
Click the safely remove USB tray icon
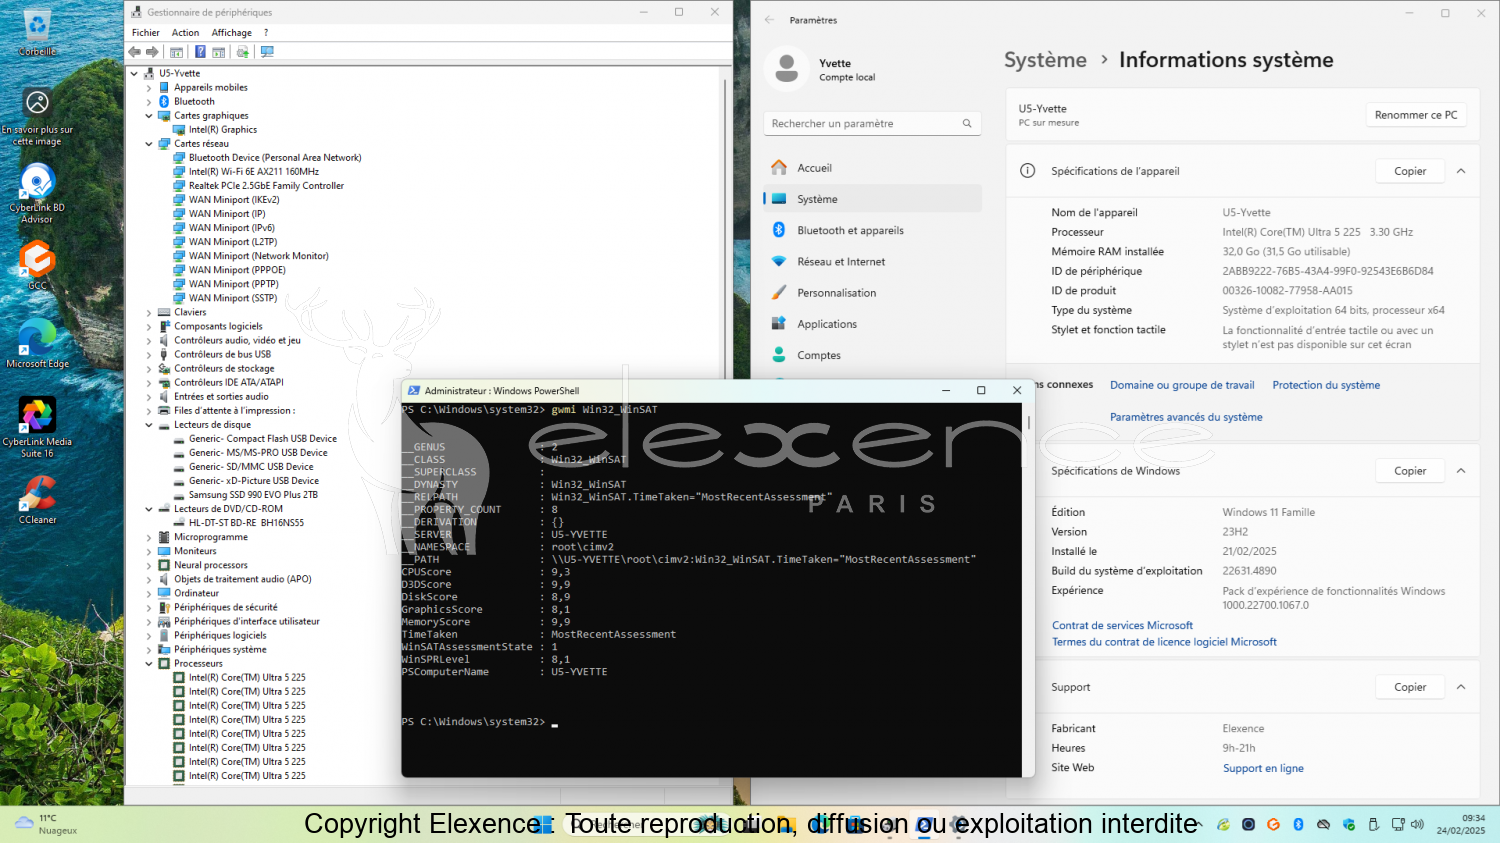click(x=1373, y=824)
